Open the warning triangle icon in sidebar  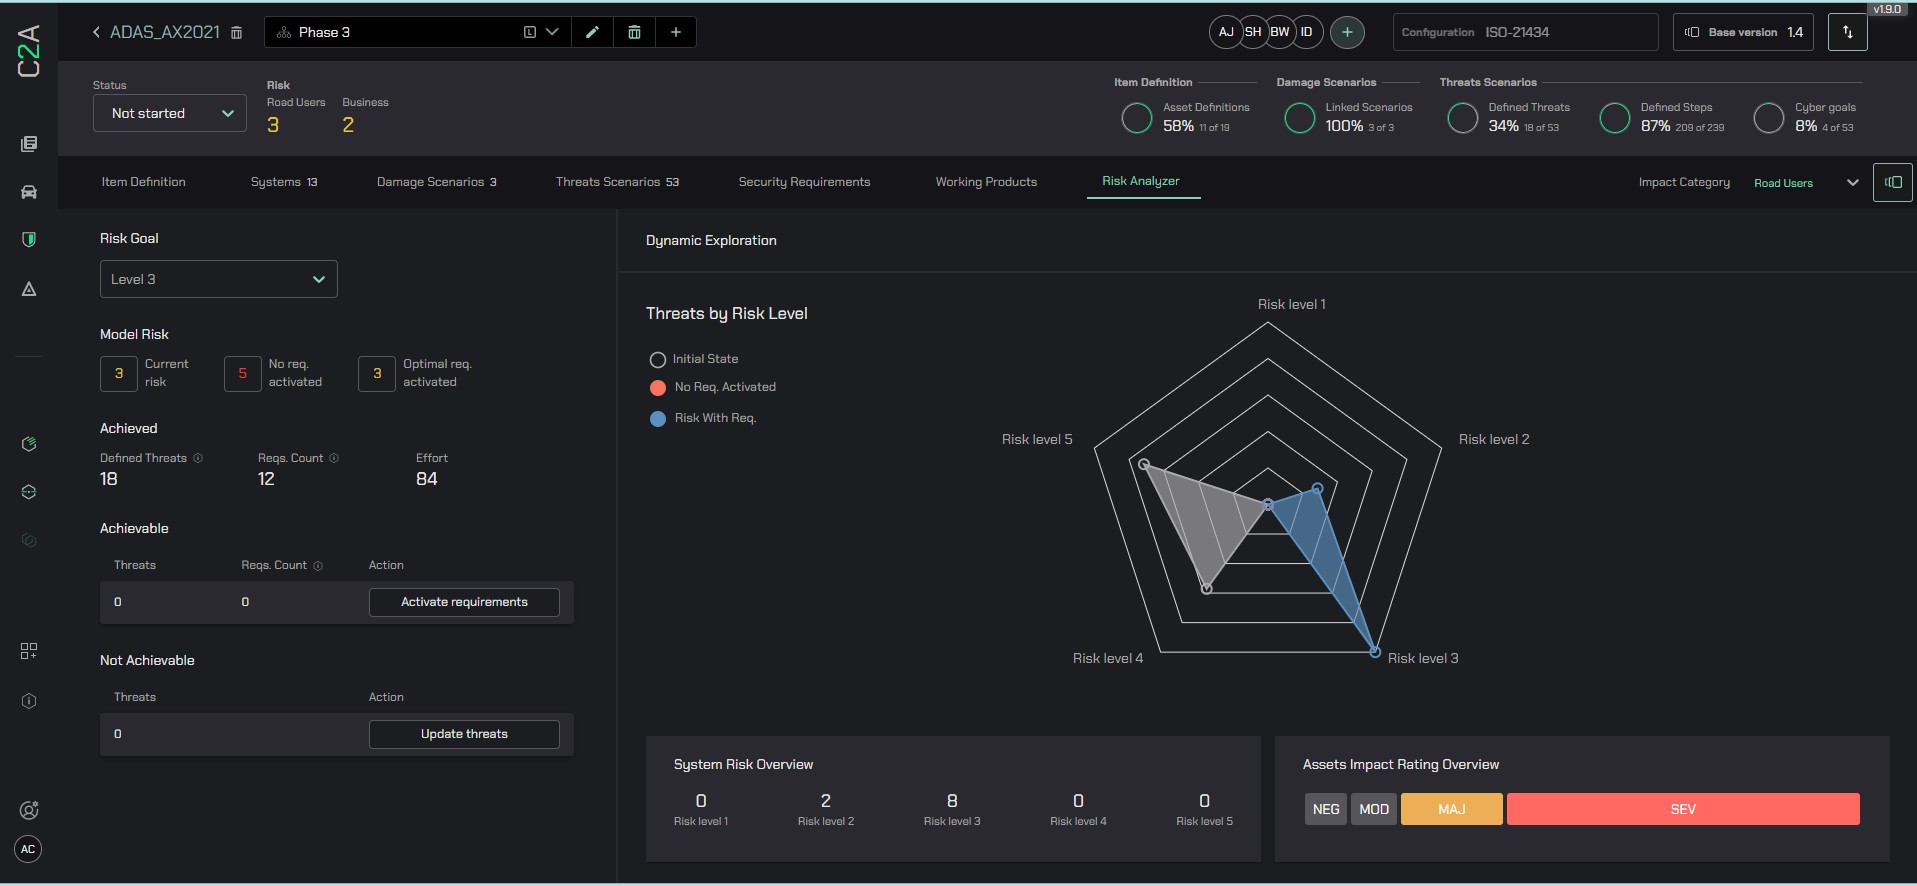[29, 289]
